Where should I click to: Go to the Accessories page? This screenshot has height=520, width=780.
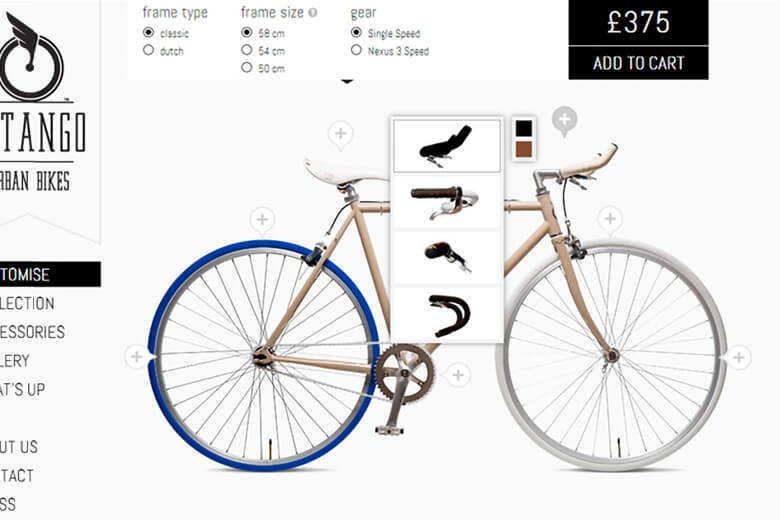(x=32, y=332)
